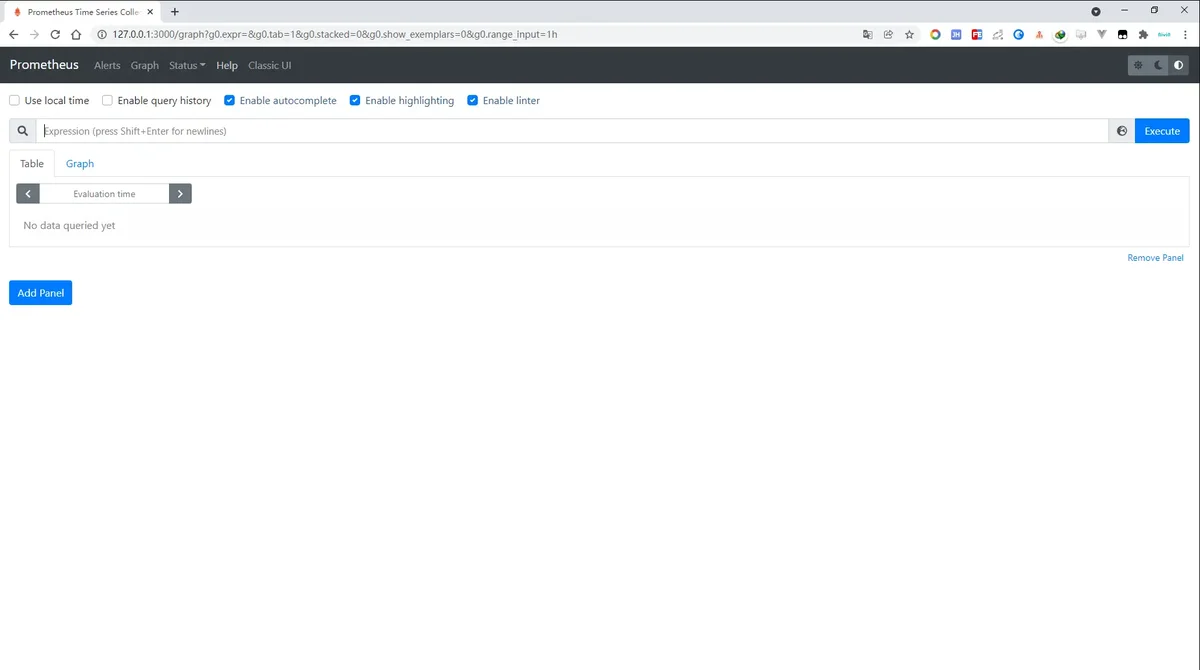Click the multicolor ring extension icon

[935, 34]
